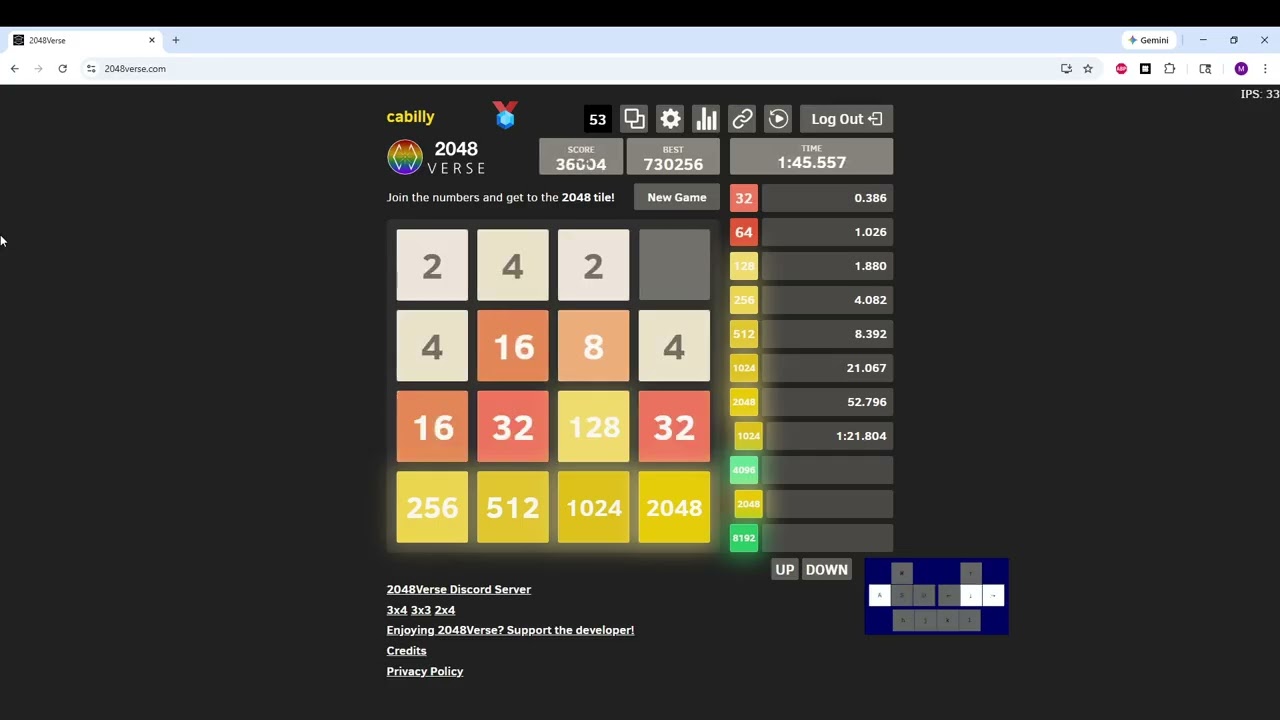Open the 2048Verse Discord Server link
Screen dimensions: 1280x720
click(x=459, y=589)
